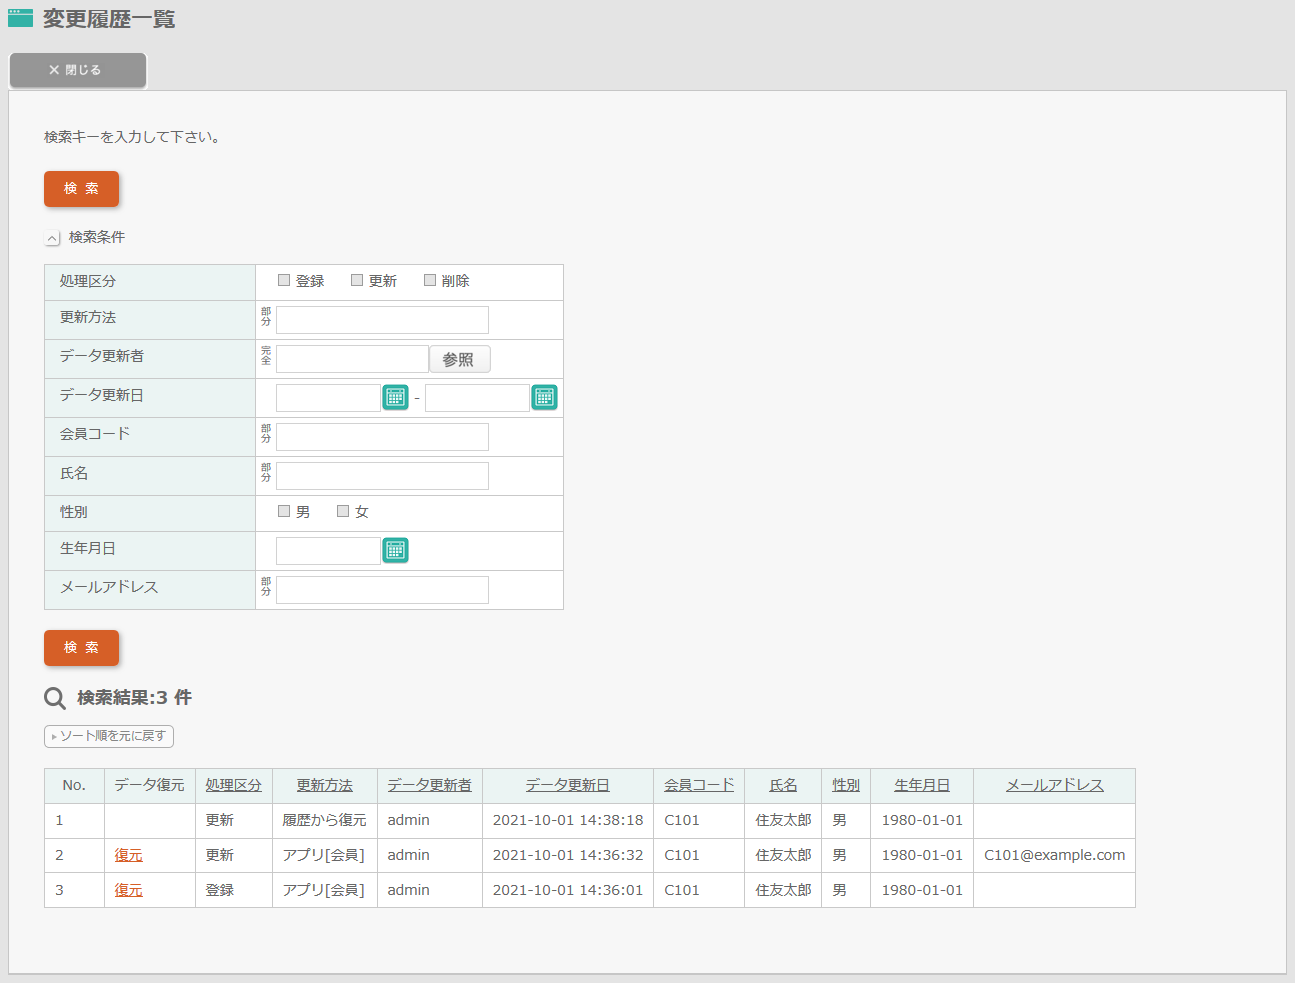Focus the 生年月日 date input
1295x983 pixels.
click(x=328, y=551)
